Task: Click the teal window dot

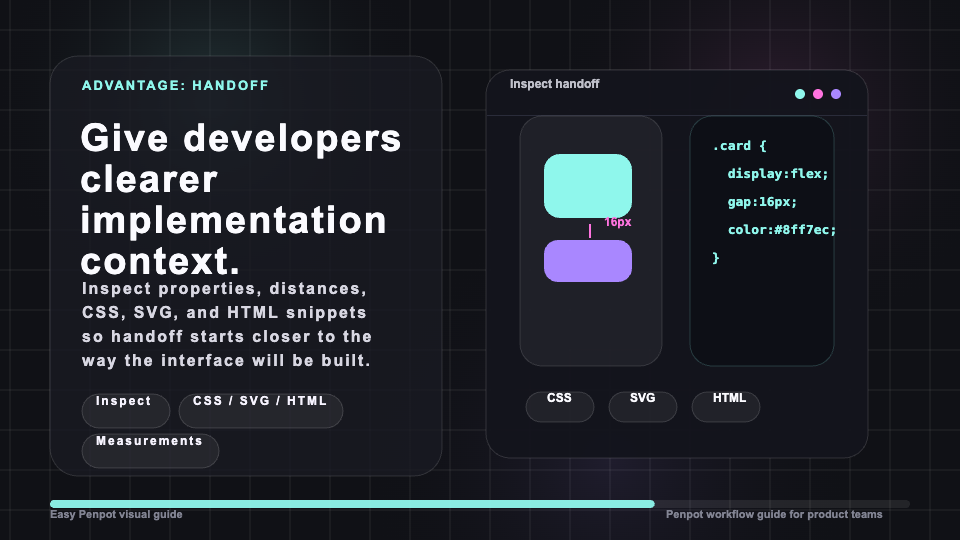Action: pos(800,94)
